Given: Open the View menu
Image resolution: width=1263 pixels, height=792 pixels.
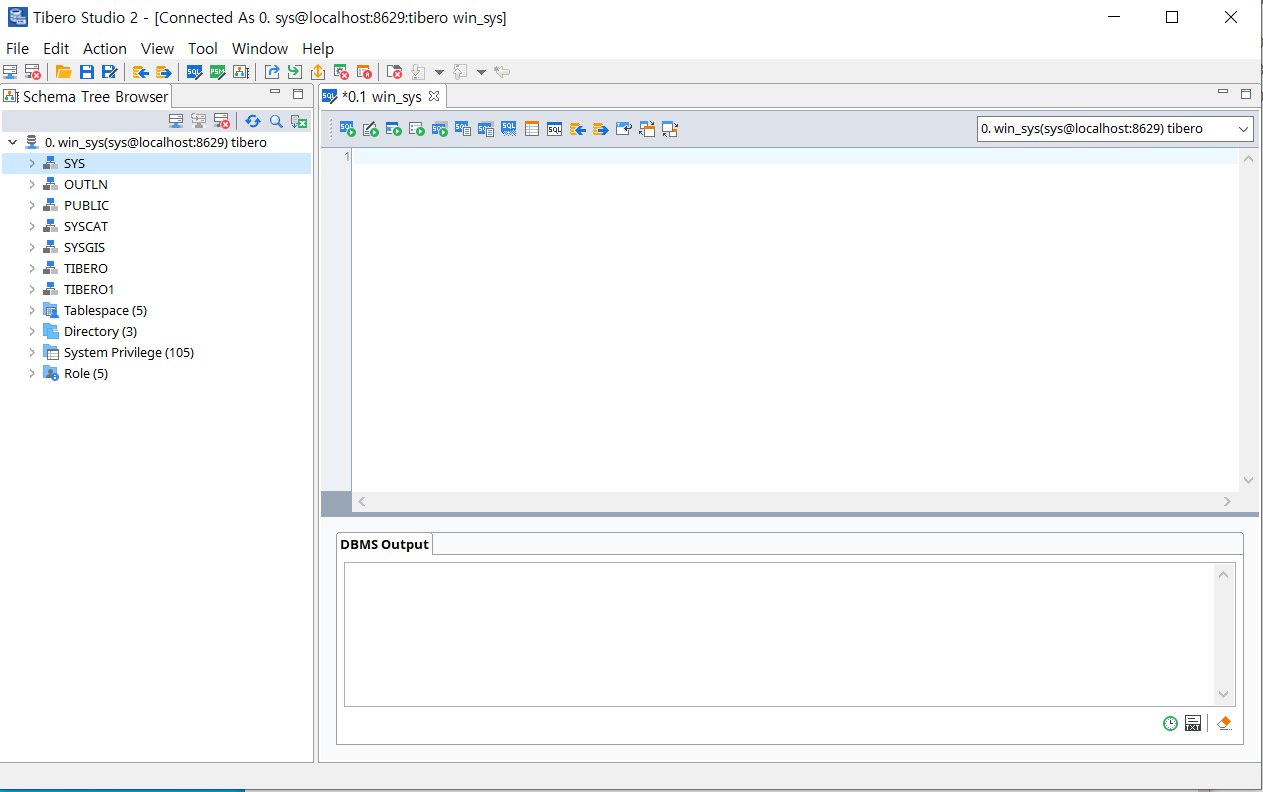Looking at the screenshot, I should coord(157,48).
